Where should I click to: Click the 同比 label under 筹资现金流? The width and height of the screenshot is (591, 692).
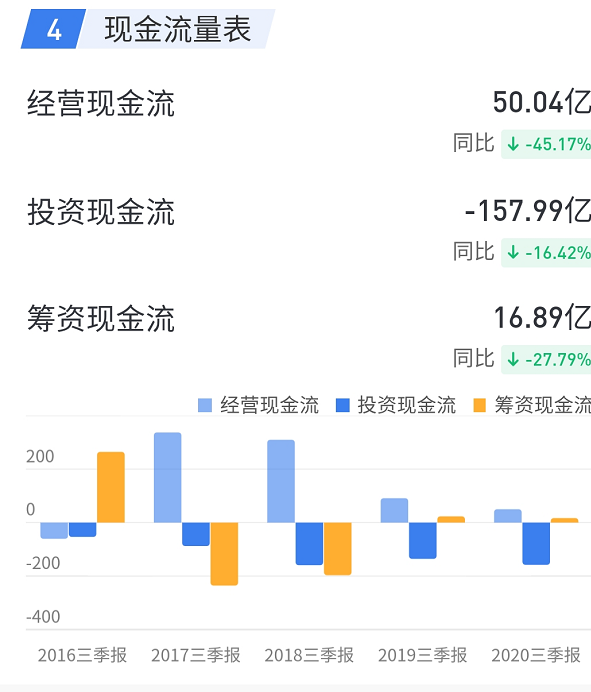click(x=474, y=358)
